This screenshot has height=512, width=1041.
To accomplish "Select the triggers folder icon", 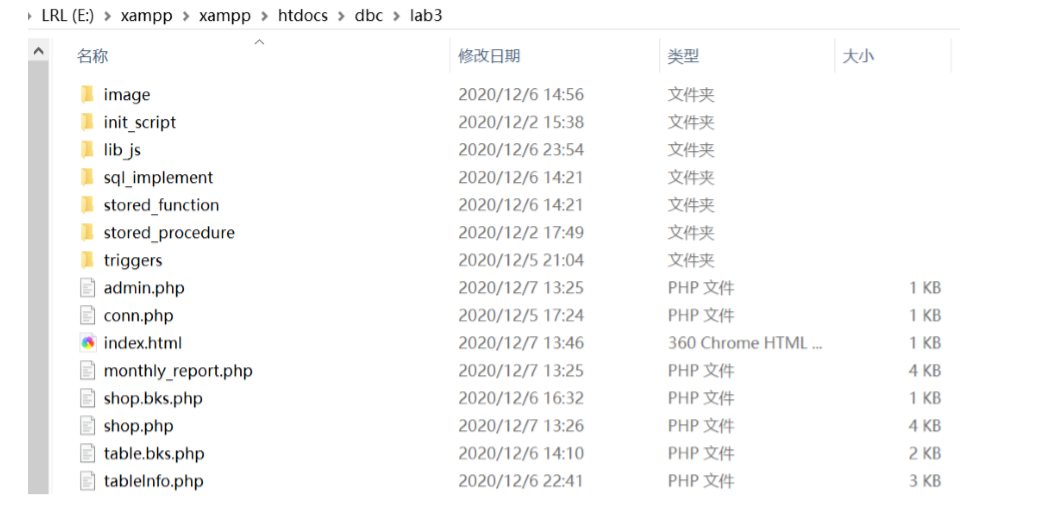I will click(88, 260).
